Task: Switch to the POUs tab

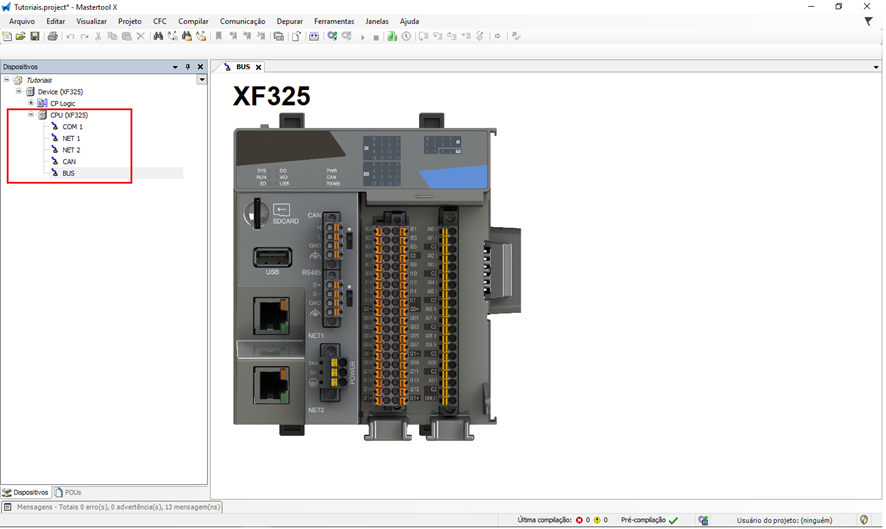Action: [68, 492]
